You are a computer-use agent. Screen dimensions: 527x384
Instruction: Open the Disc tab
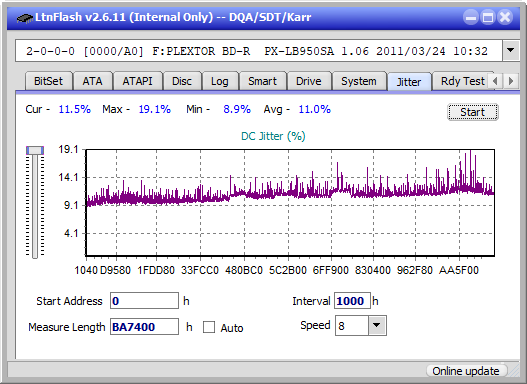pos(182,81)
